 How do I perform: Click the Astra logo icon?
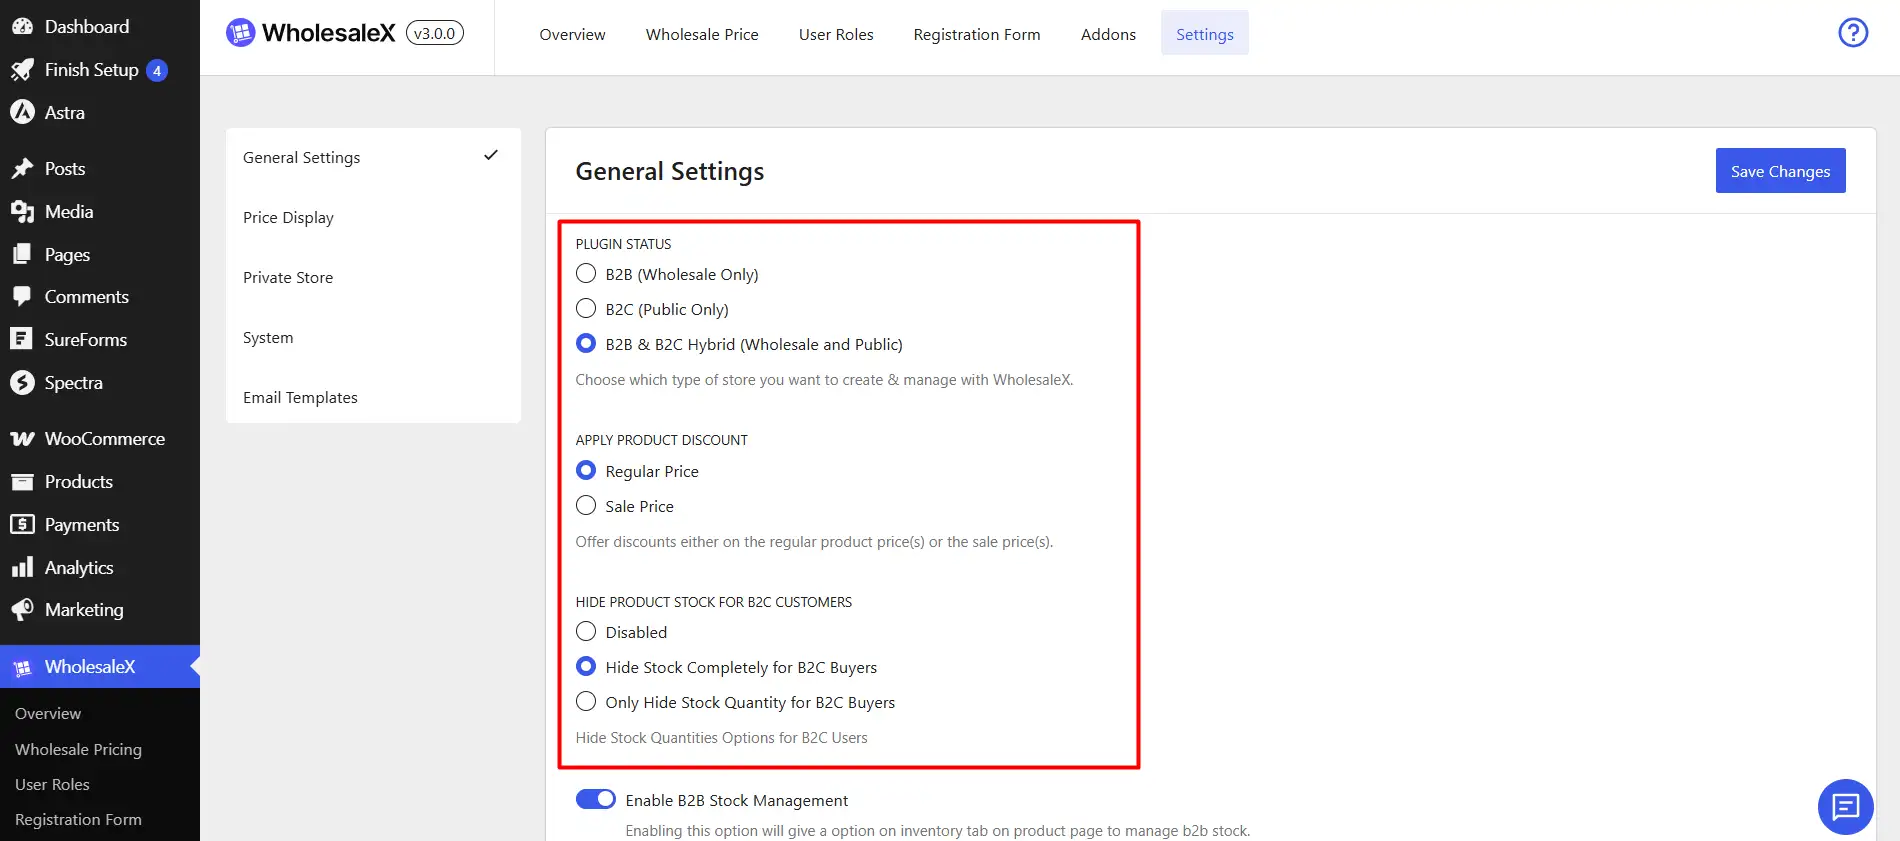pos(22,113)
